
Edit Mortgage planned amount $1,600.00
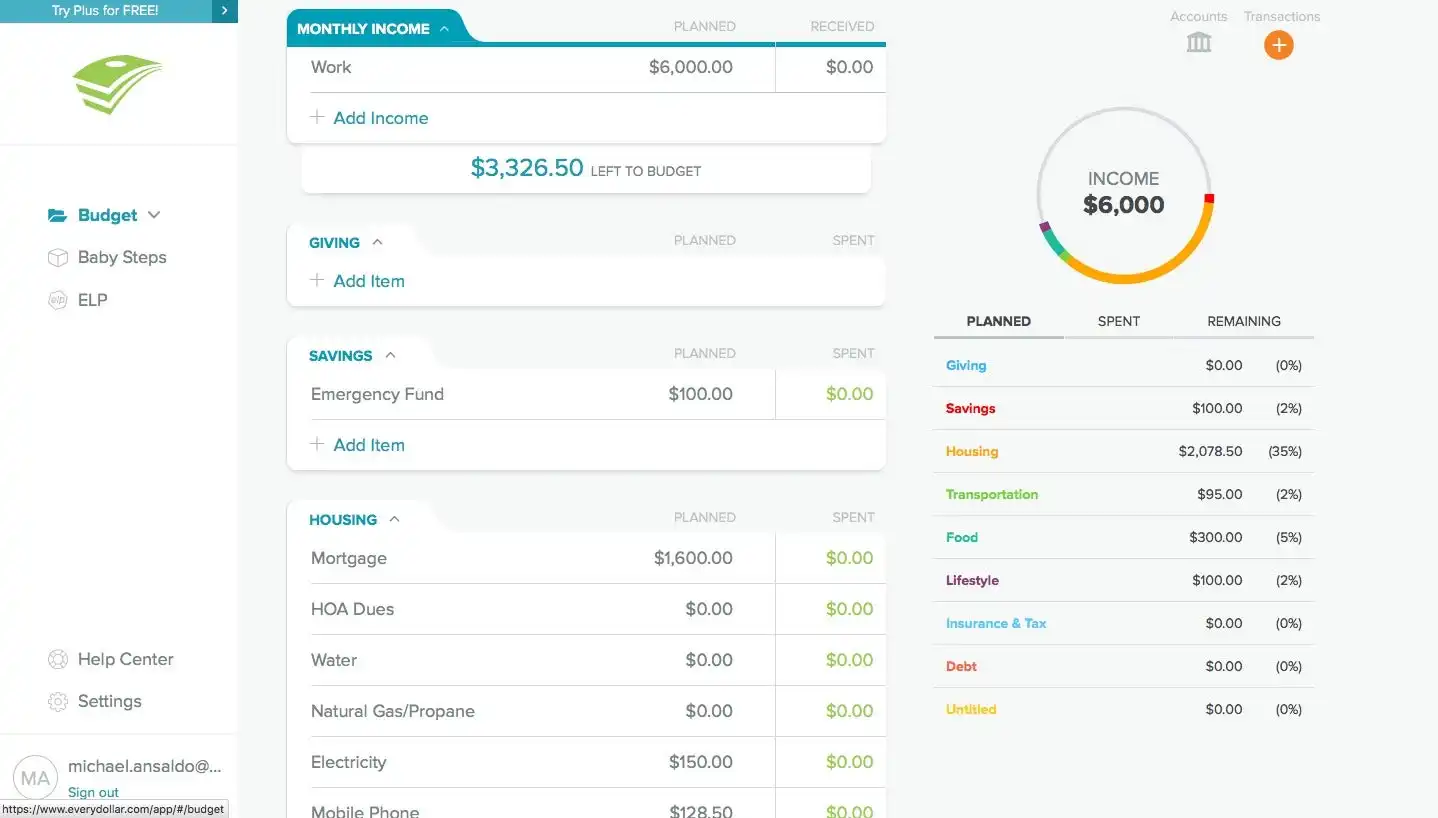tap(693, 558)
